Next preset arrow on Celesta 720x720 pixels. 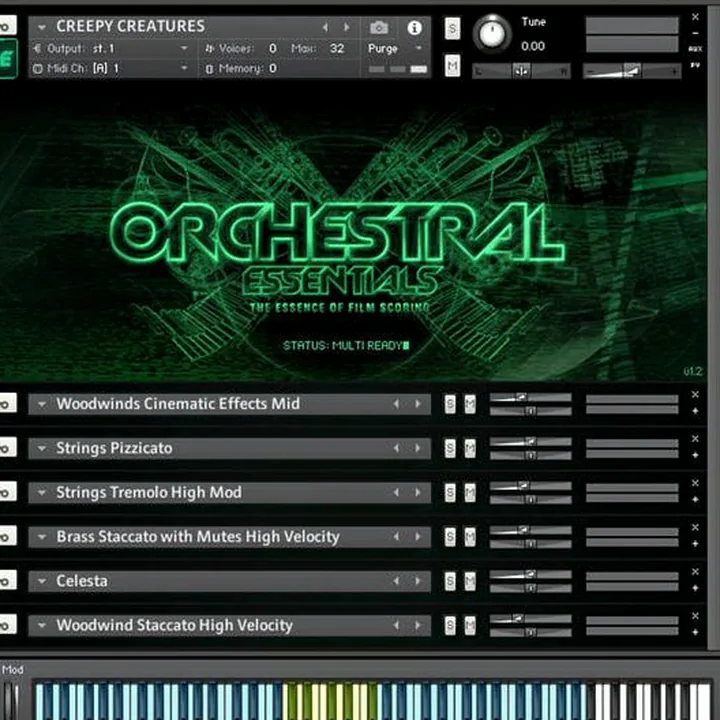click(x=417, y=581)
